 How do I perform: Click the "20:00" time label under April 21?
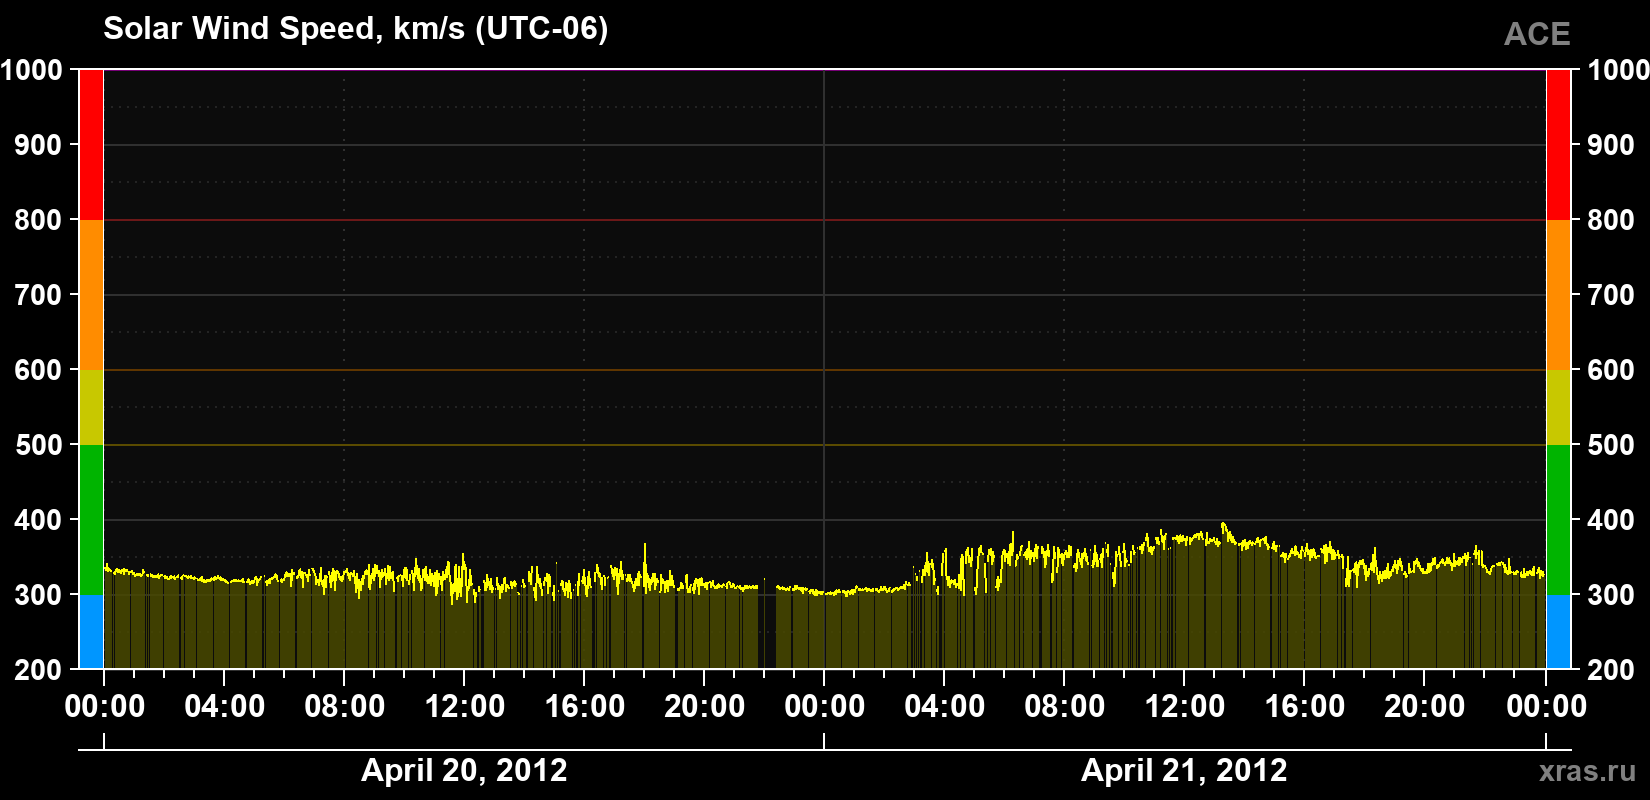[1424, 707]
